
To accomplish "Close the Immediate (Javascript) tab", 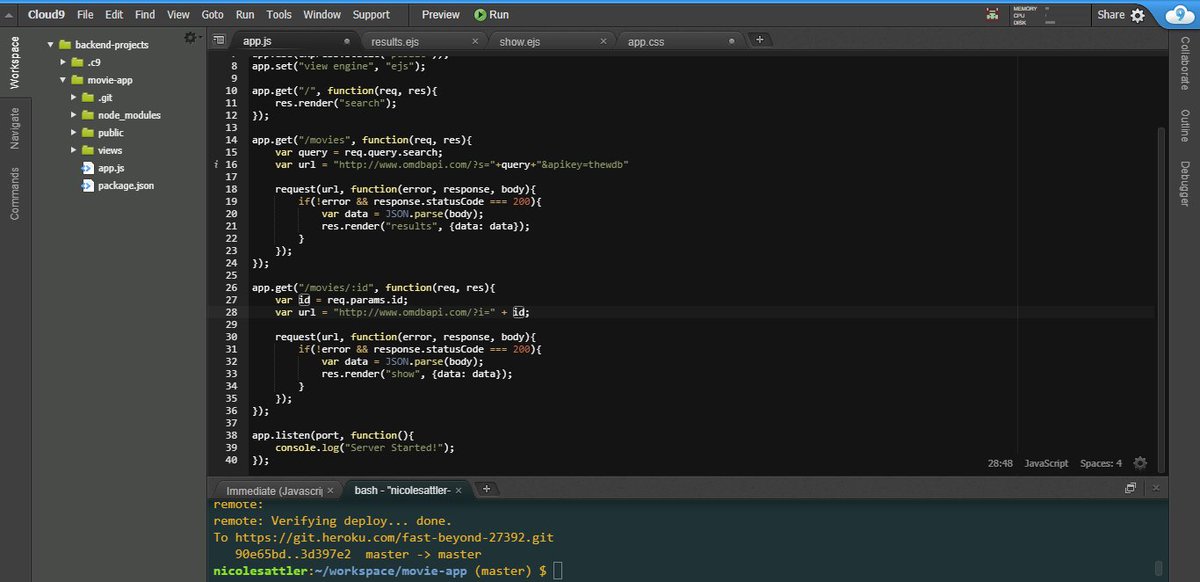I will 330,491.
